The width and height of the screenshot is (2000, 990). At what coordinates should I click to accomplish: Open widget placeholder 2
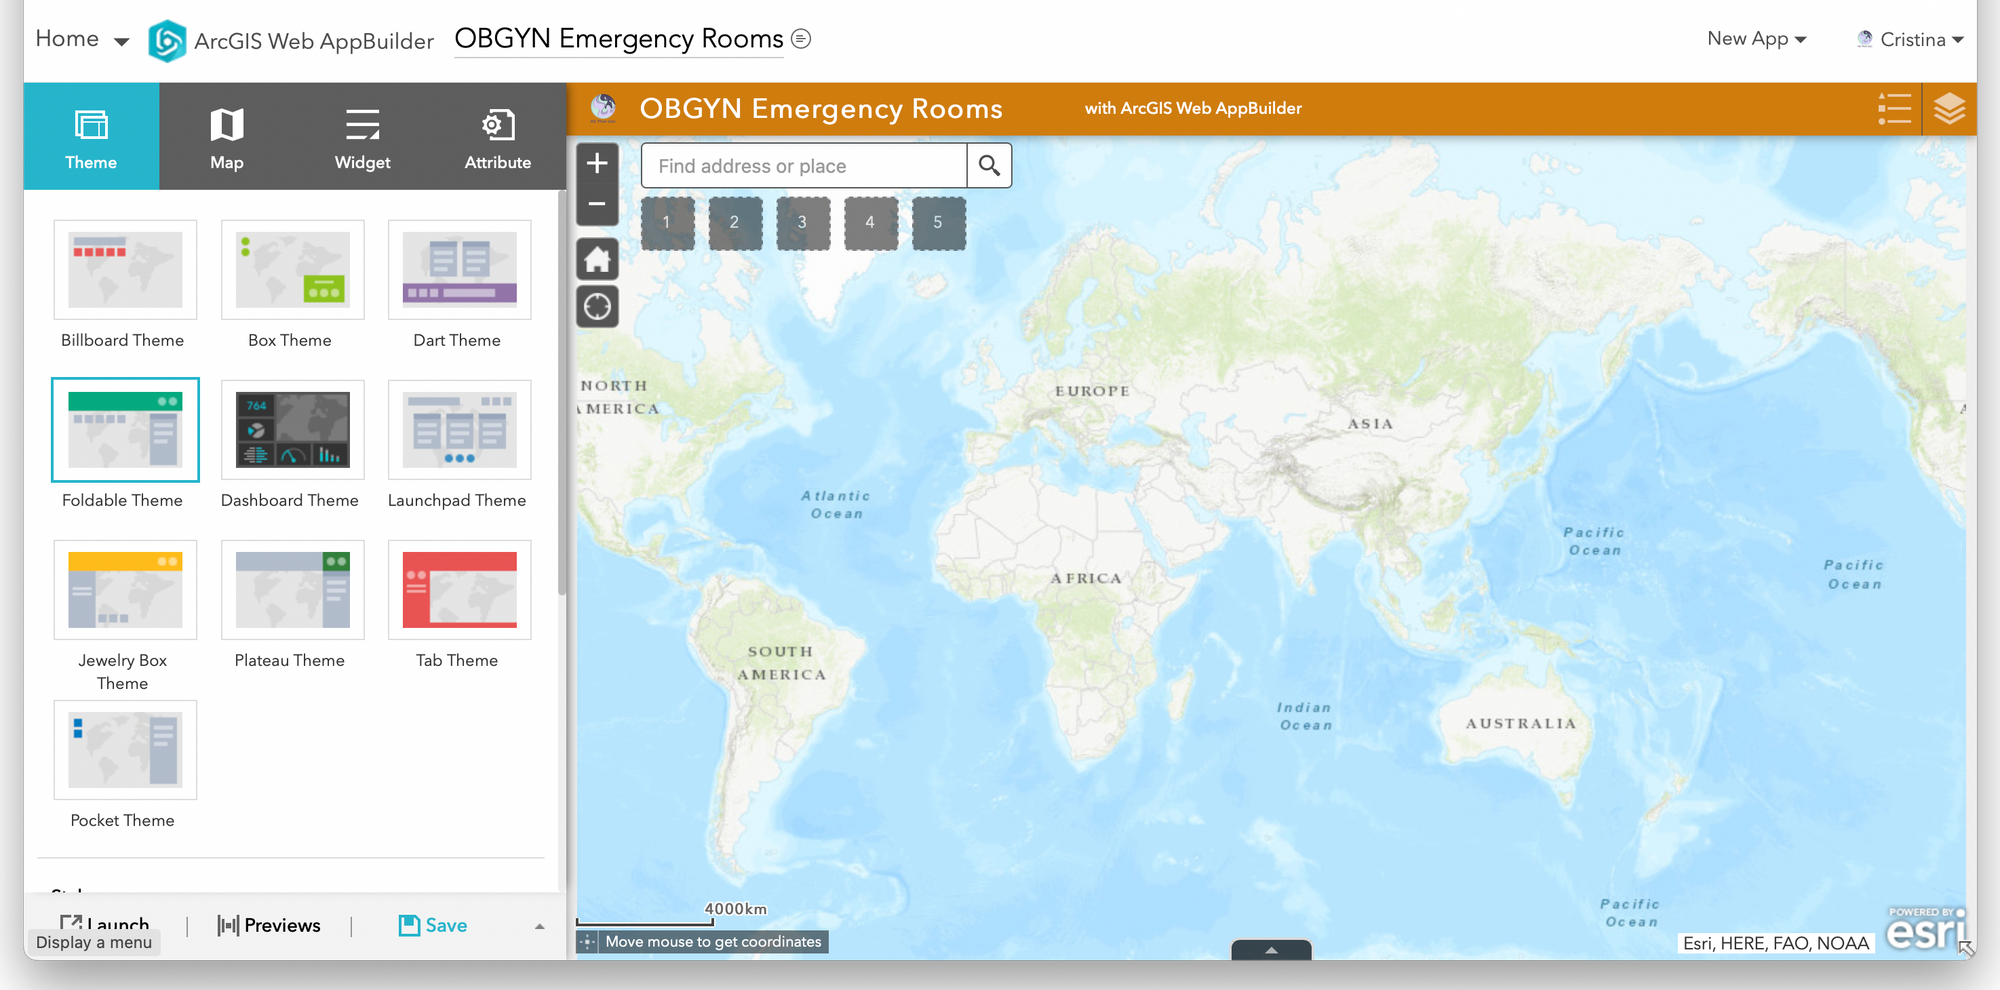coord(735,223)
